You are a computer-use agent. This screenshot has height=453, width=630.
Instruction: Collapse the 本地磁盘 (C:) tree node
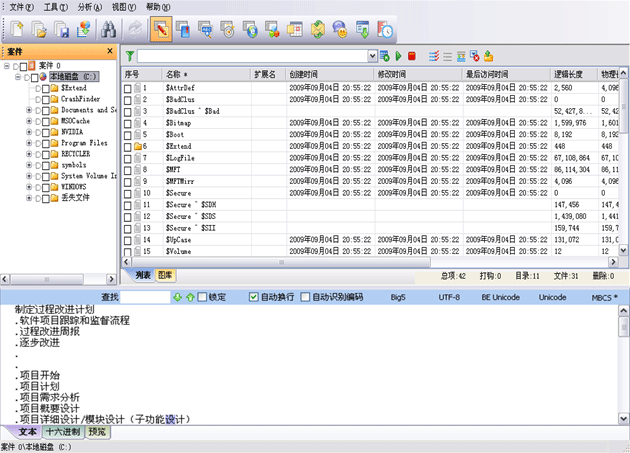(18, 77)
